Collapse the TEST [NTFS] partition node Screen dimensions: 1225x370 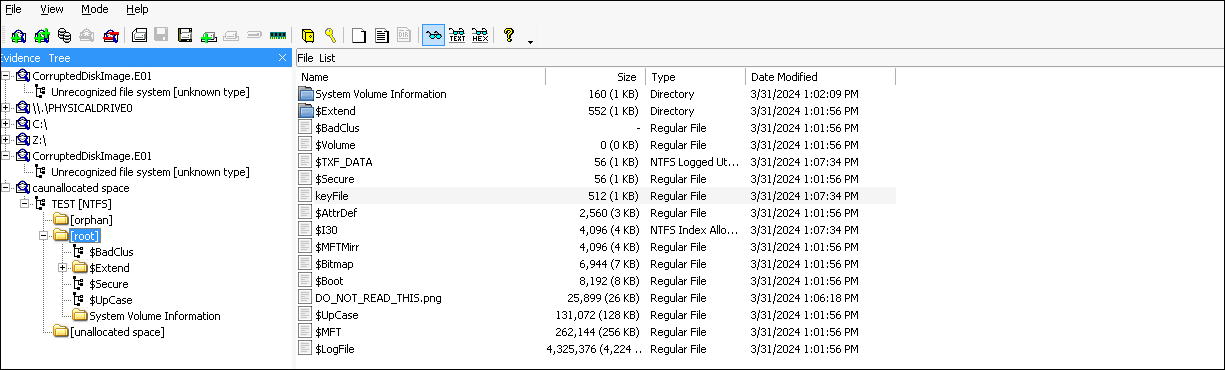click(x=24, y=204)
